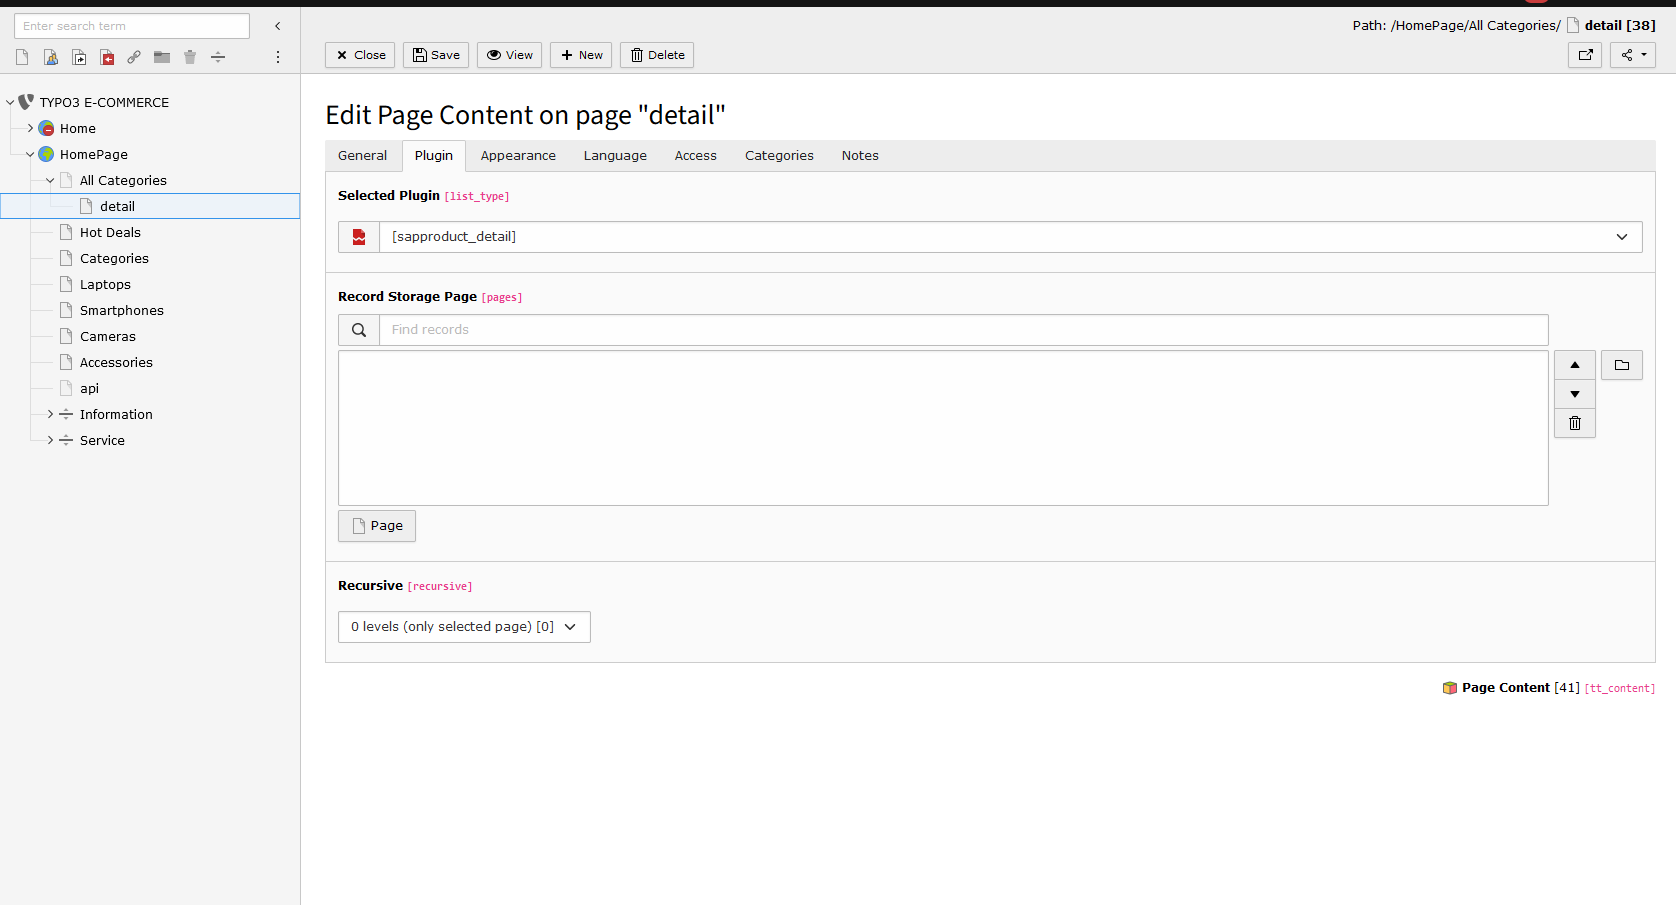Collapse the All Categories tree node
This screenshot has width=1676, height=905.
coord(50,181)
